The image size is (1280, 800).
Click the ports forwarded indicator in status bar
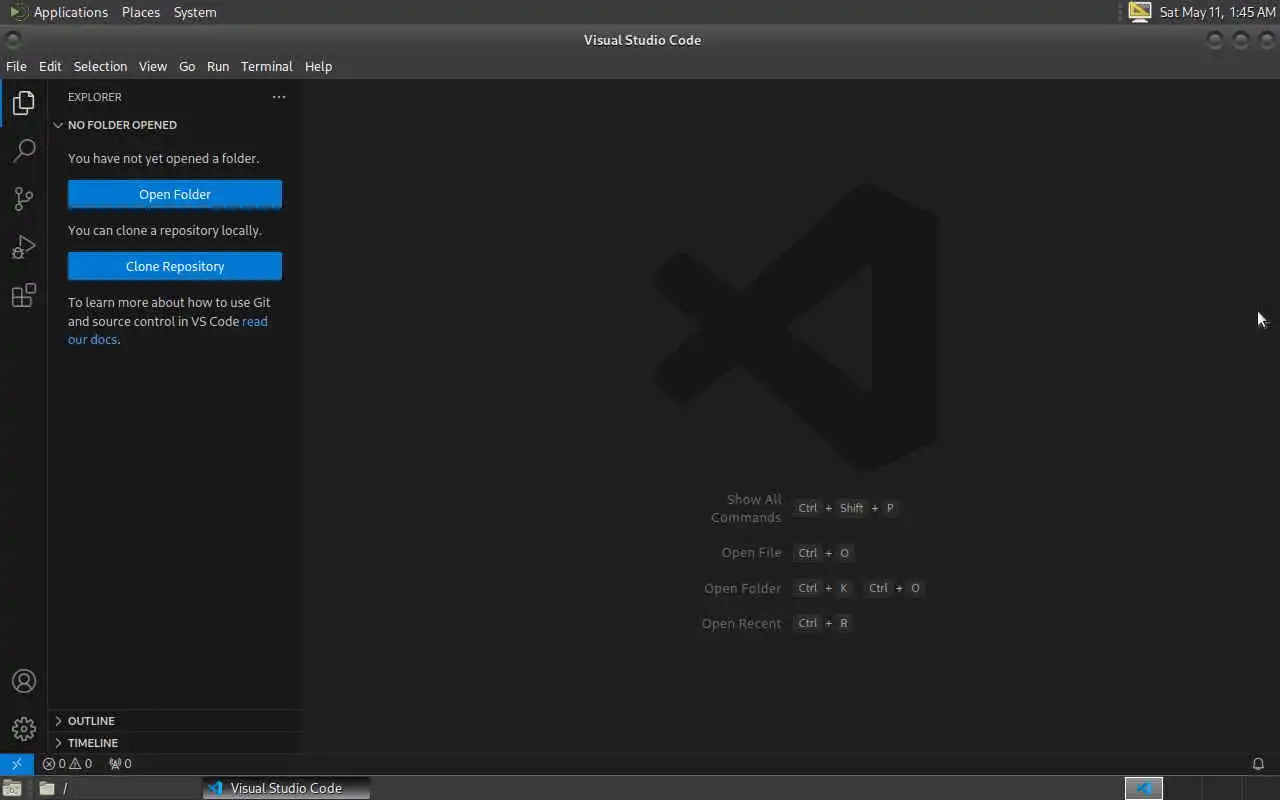120,764
